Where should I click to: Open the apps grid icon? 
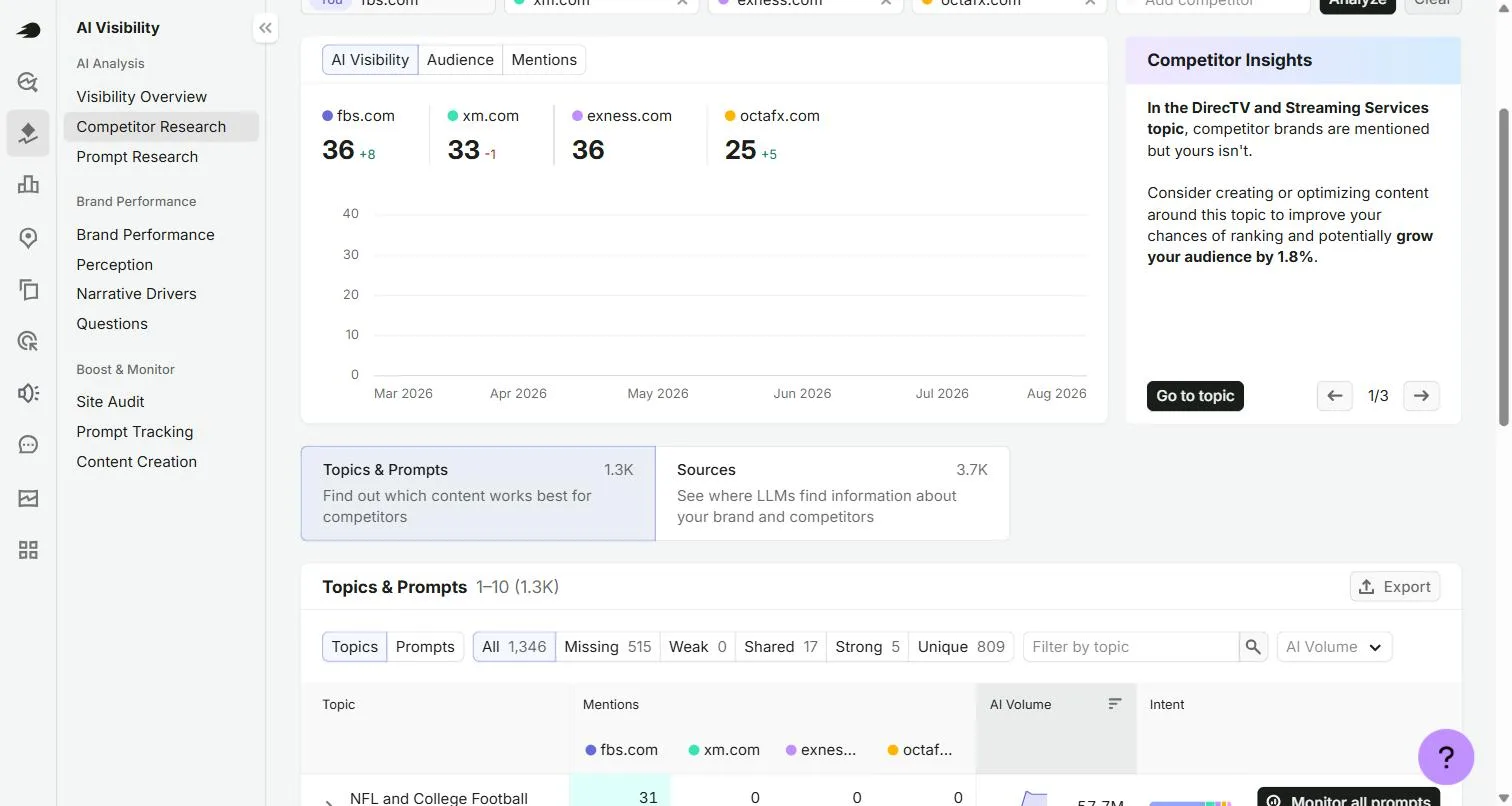click(x=28, y=550)
